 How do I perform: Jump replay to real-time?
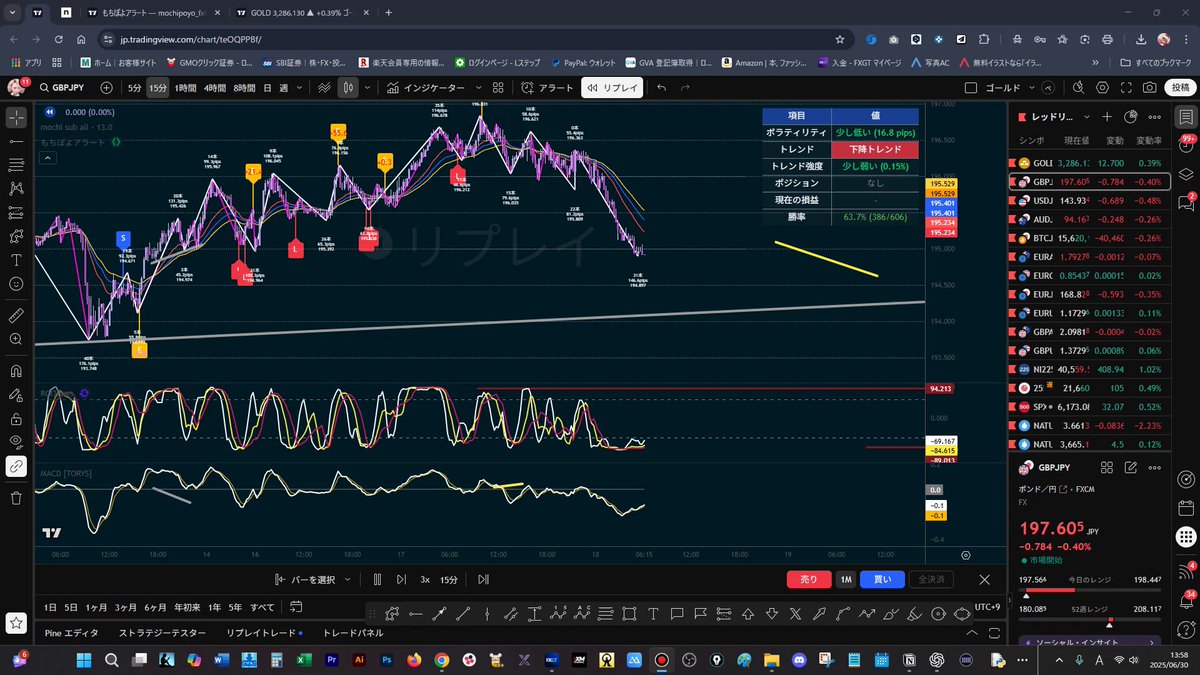[x=483, y=579]
